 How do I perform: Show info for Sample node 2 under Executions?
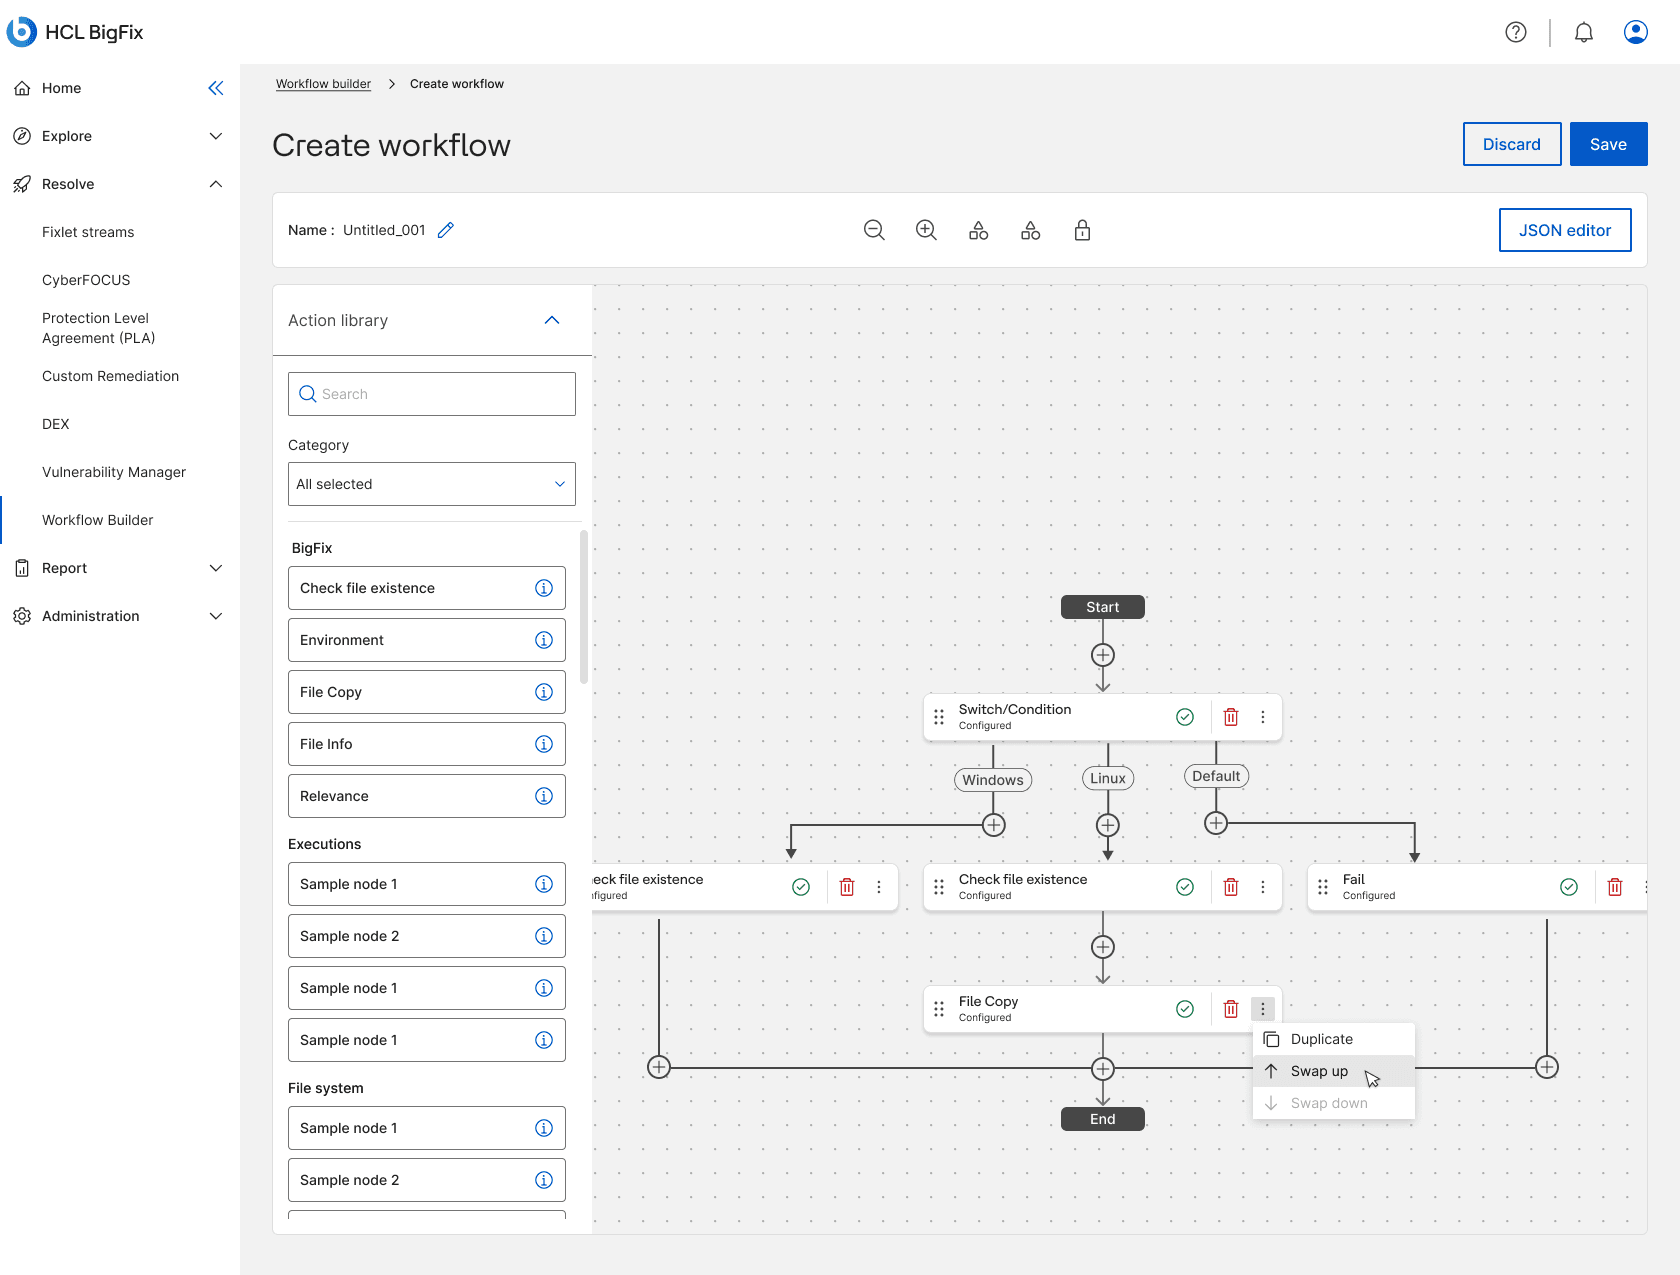pyautogui.click(x=544, y=936)
